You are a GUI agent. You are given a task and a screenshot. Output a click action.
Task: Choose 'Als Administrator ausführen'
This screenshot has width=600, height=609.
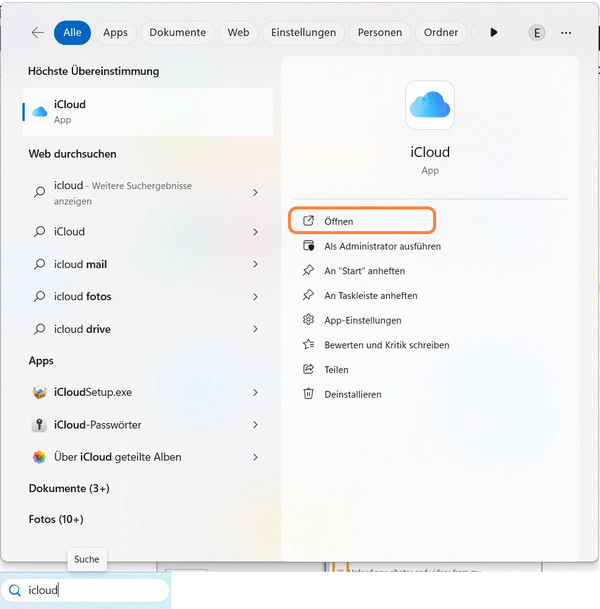pyautogui.click(x=383, y=246)
